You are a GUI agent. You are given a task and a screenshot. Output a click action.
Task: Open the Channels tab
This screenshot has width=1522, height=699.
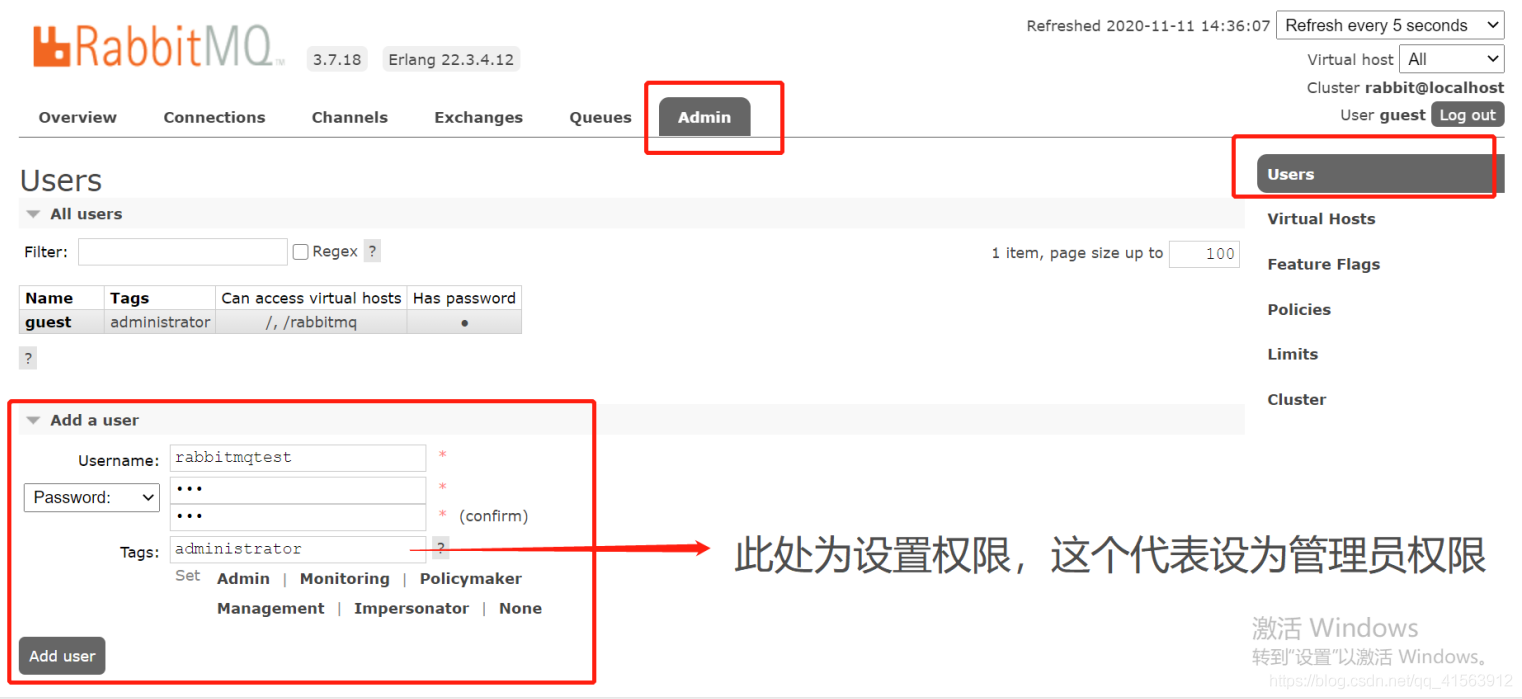349,117
